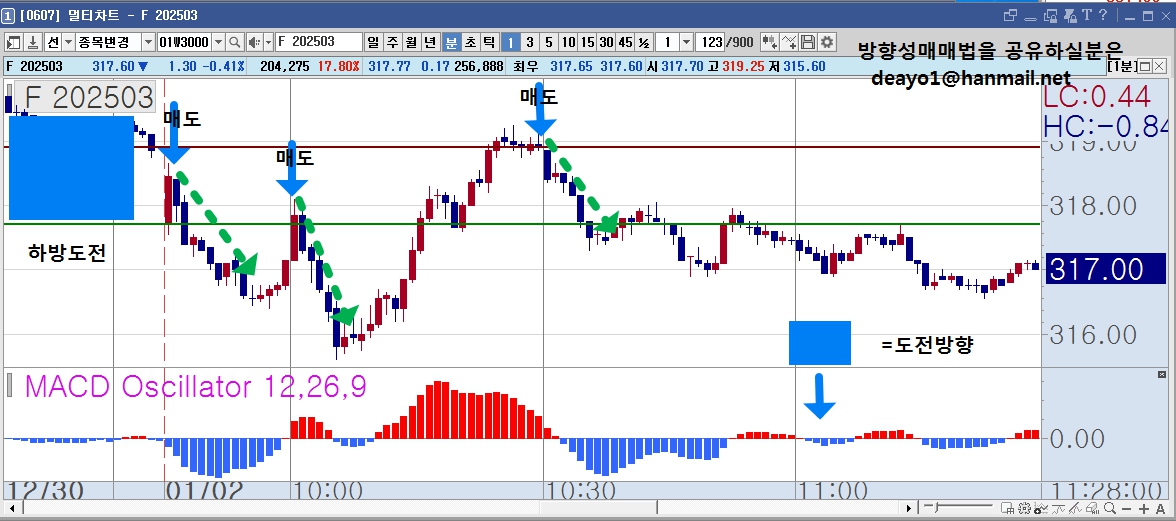Open the 선 chart-type dropdown arrow

(x=68, y=42)
